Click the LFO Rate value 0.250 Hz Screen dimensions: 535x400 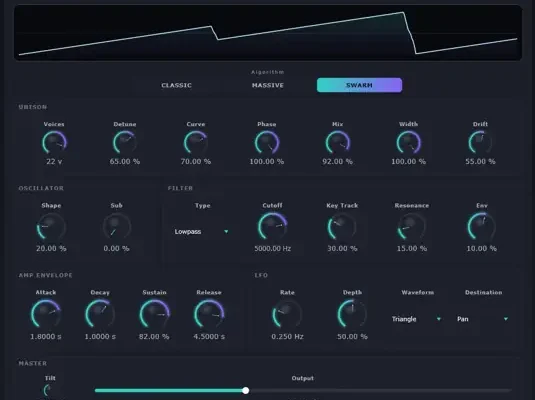tap(287, 337)
